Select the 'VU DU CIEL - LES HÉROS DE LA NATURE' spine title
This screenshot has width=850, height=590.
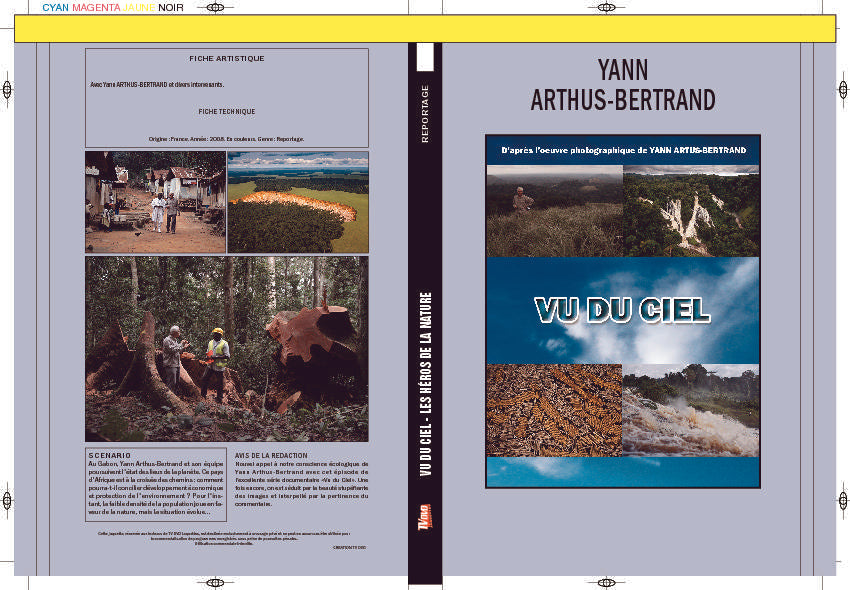[426, 384]
